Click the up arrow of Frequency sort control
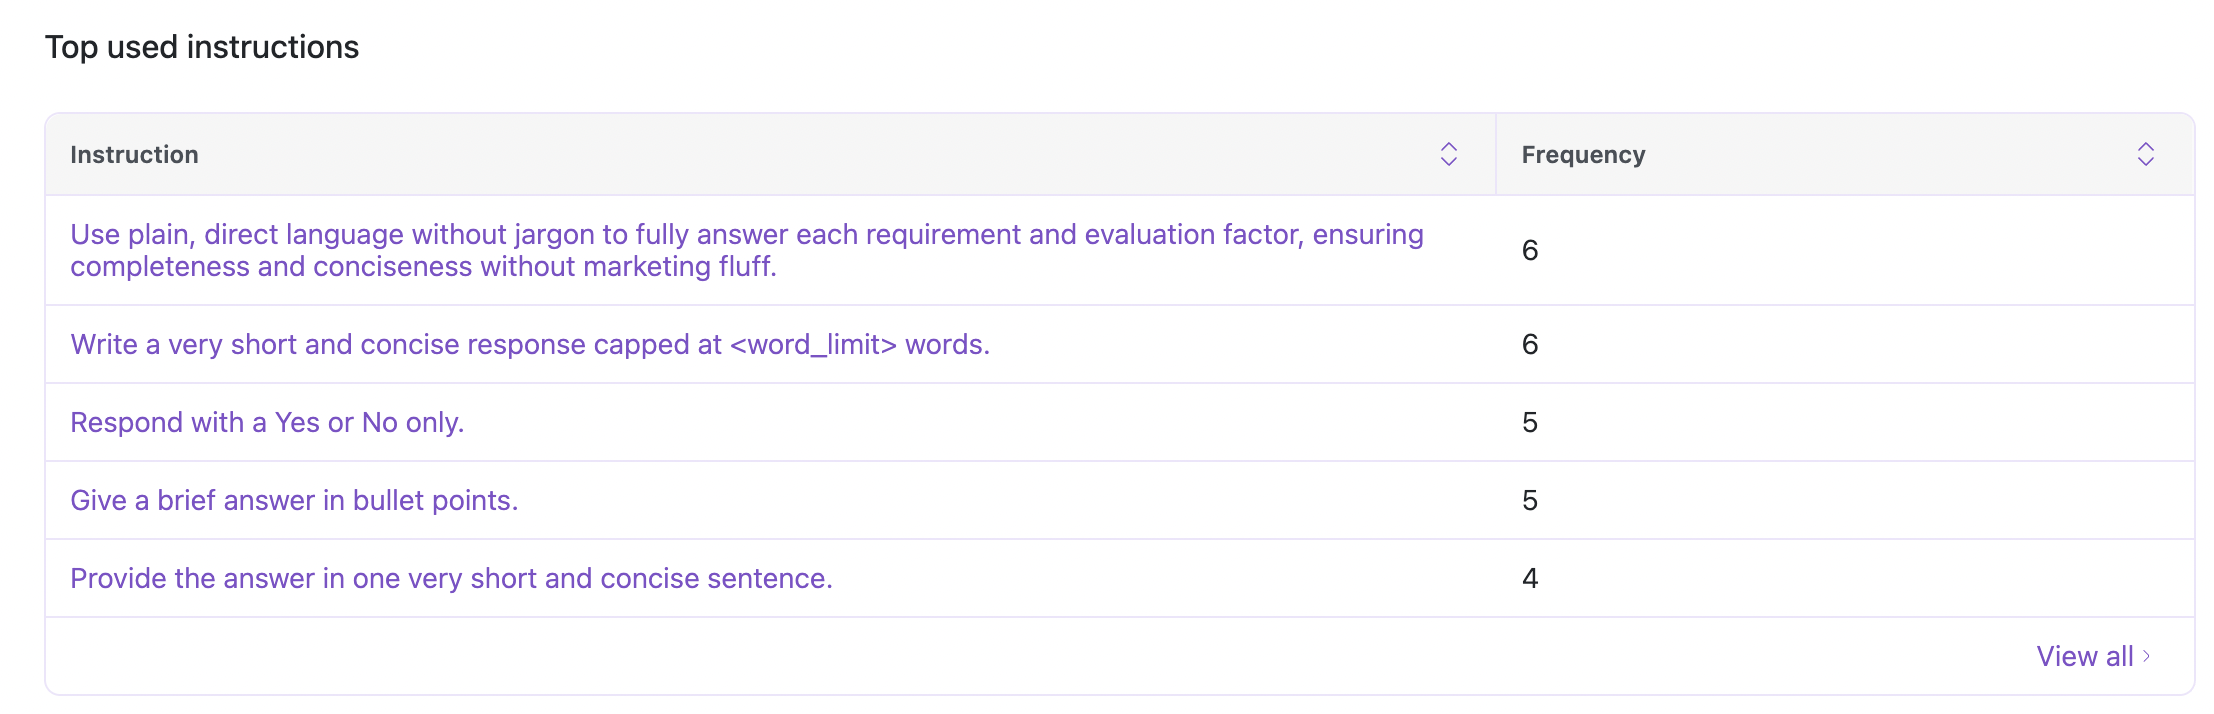Screen dimensions: 2214x714 point(2145,146)
